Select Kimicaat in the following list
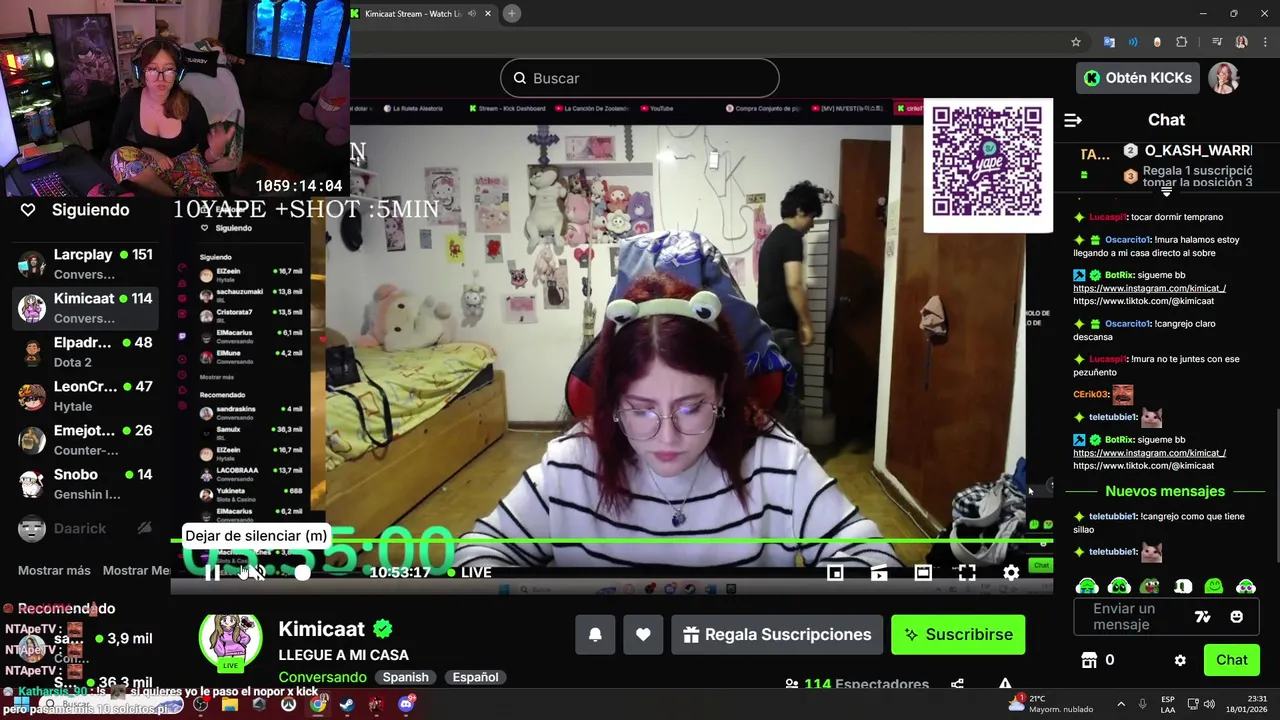Viewport: 1280px width, 720px height. coord(85,308)
